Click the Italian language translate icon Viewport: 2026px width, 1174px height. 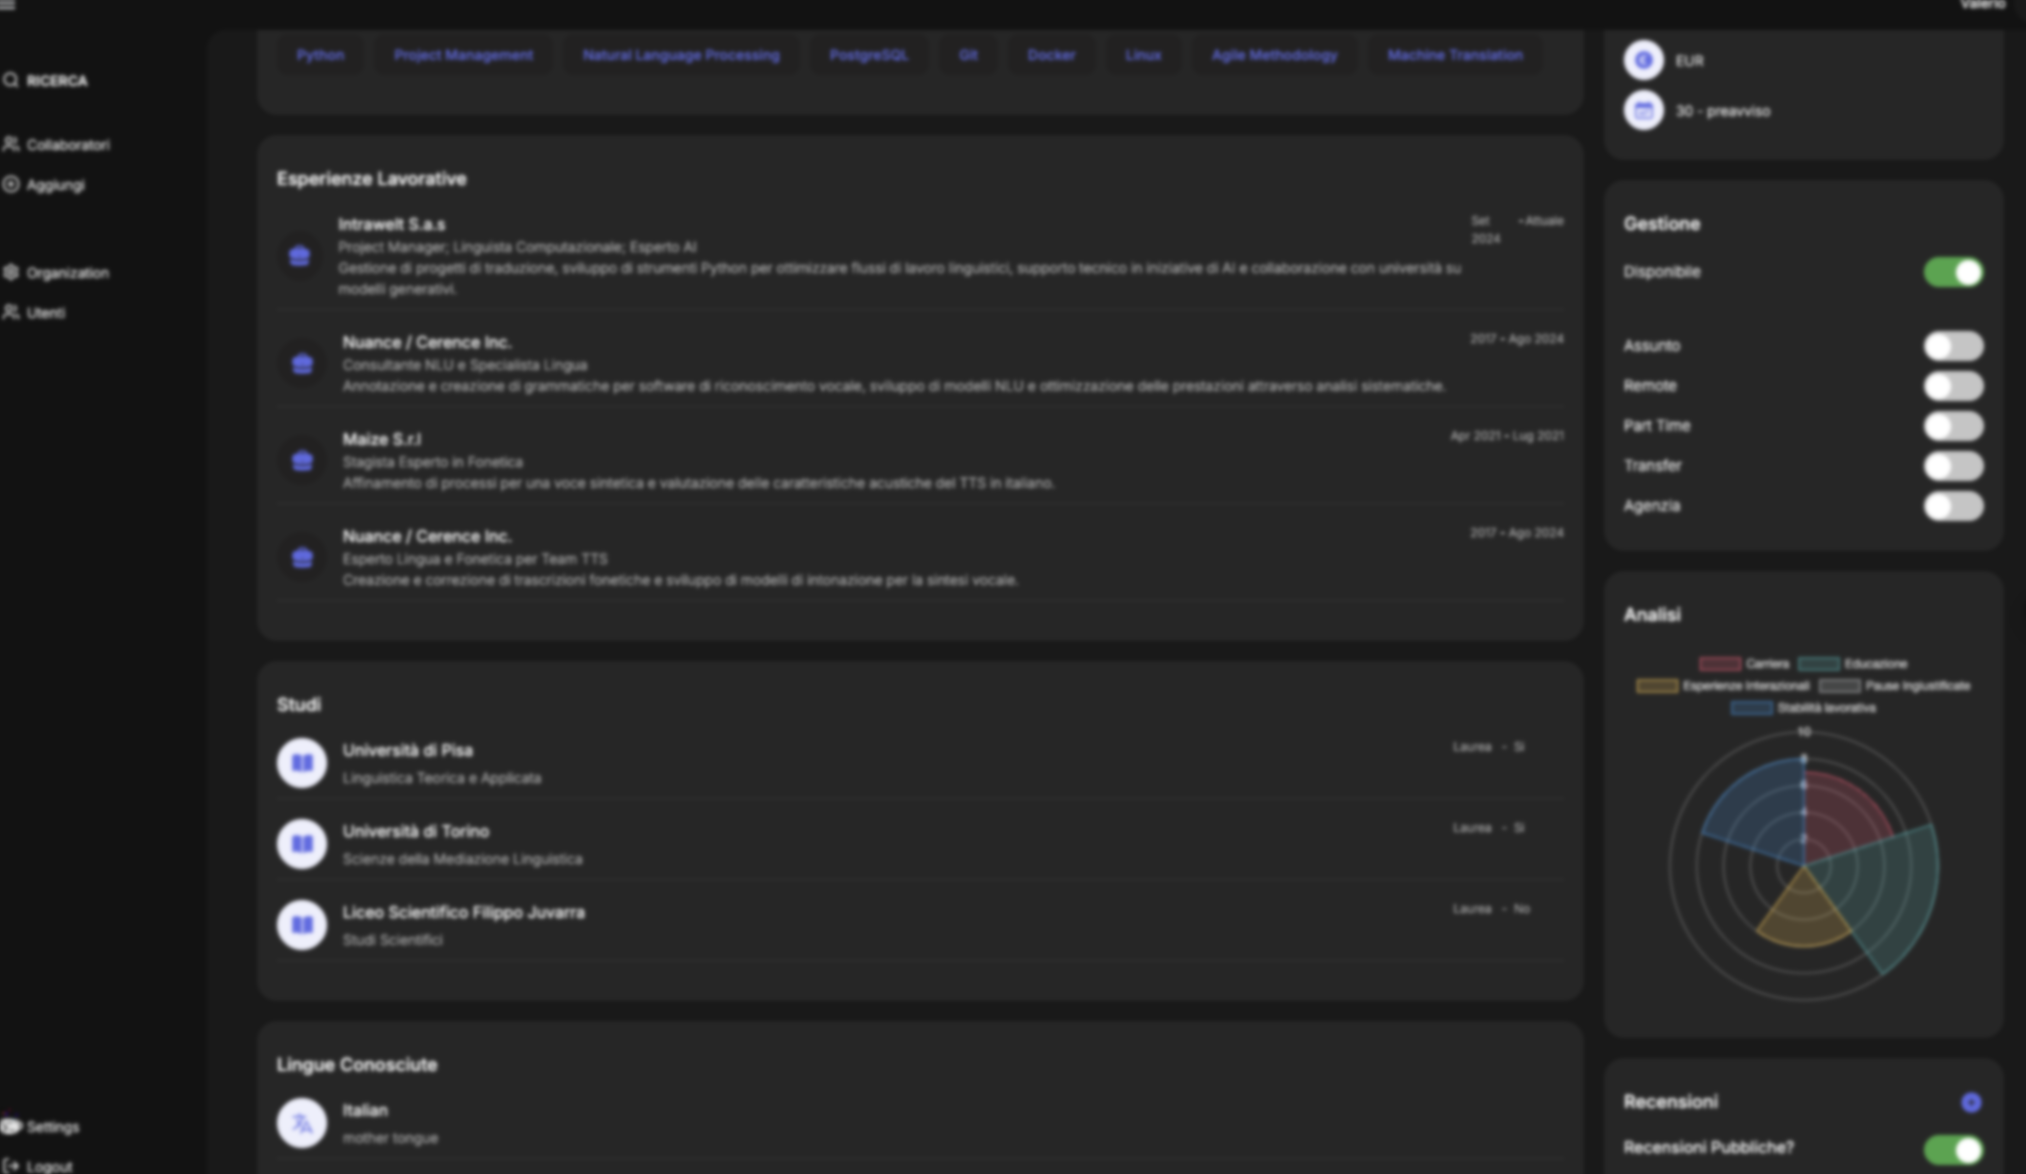coord(301,1123)
